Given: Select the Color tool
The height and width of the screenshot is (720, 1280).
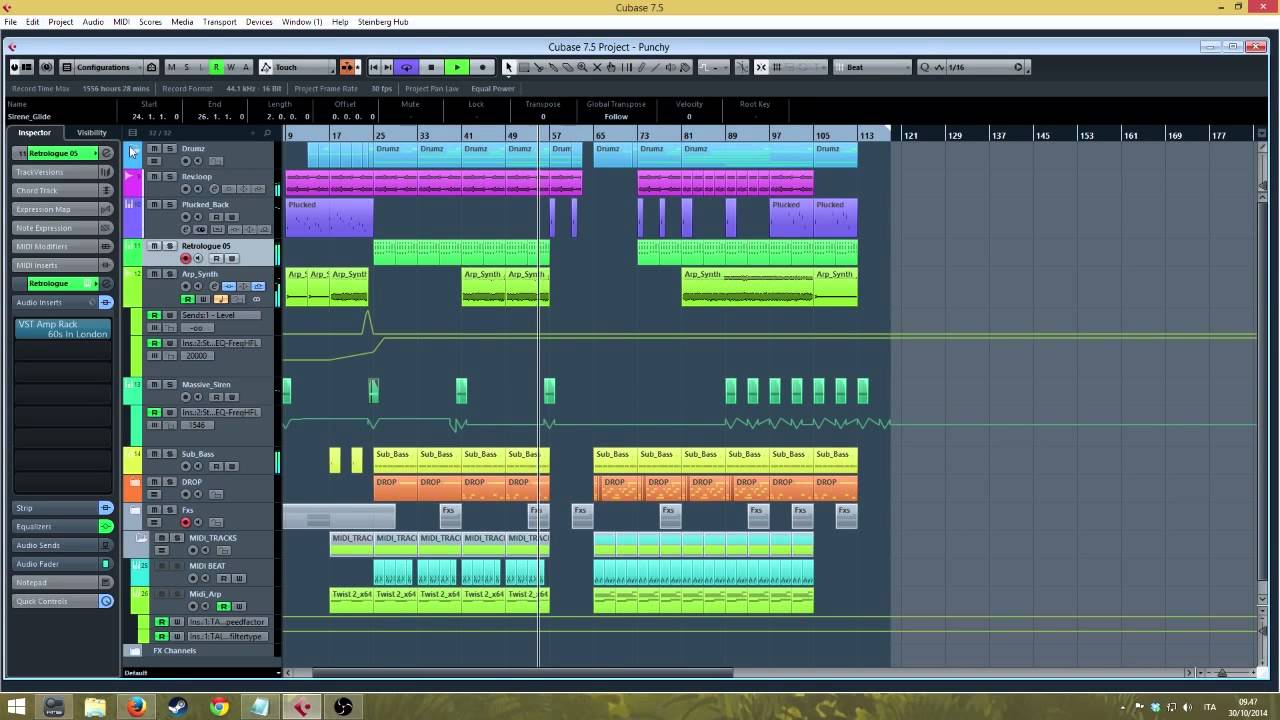Looking at the screenshot, I should (x=685, y=67).
